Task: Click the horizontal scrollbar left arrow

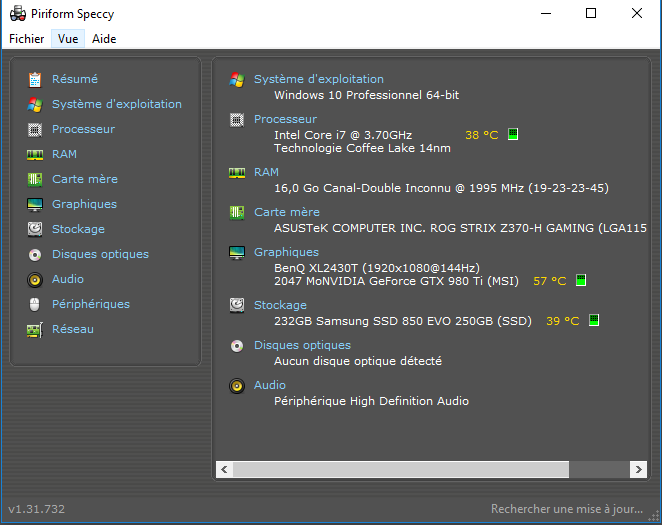Action: 224,469
